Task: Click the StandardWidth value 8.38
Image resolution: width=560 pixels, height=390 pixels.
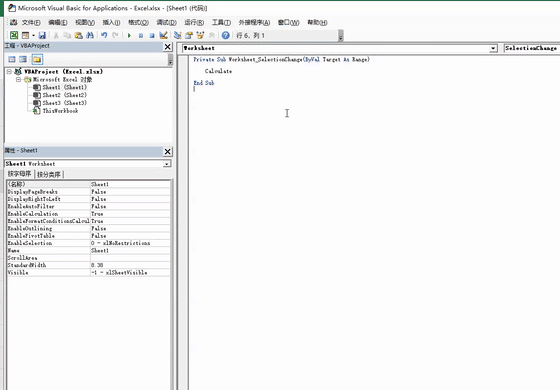Action: 130,265
